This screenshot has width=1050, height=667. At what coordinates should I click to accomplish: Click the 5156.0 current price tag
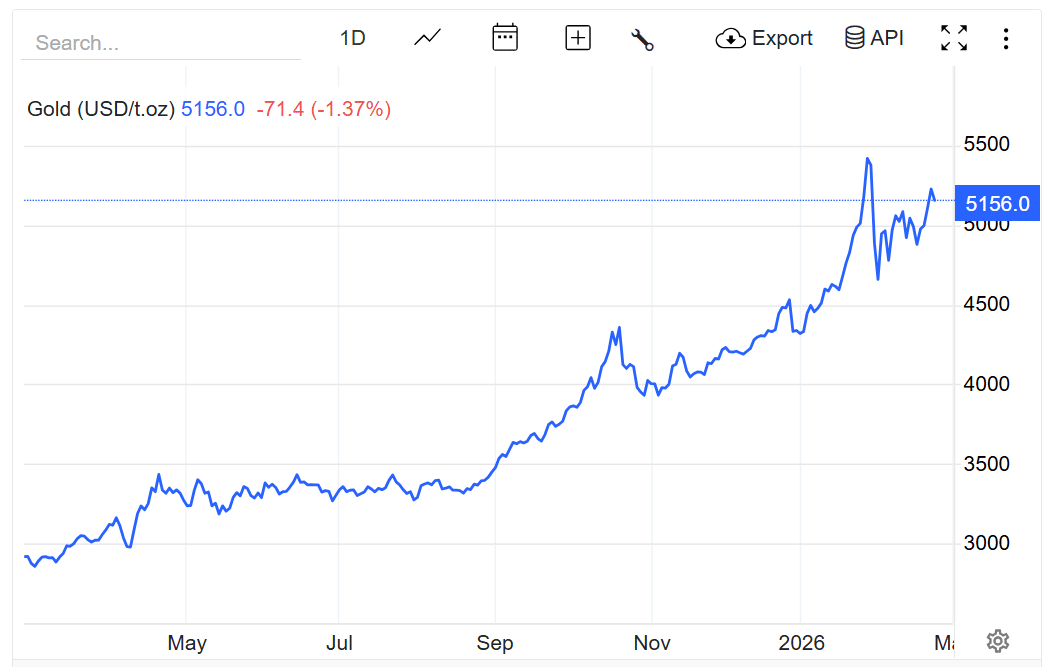tap(997, 204)
